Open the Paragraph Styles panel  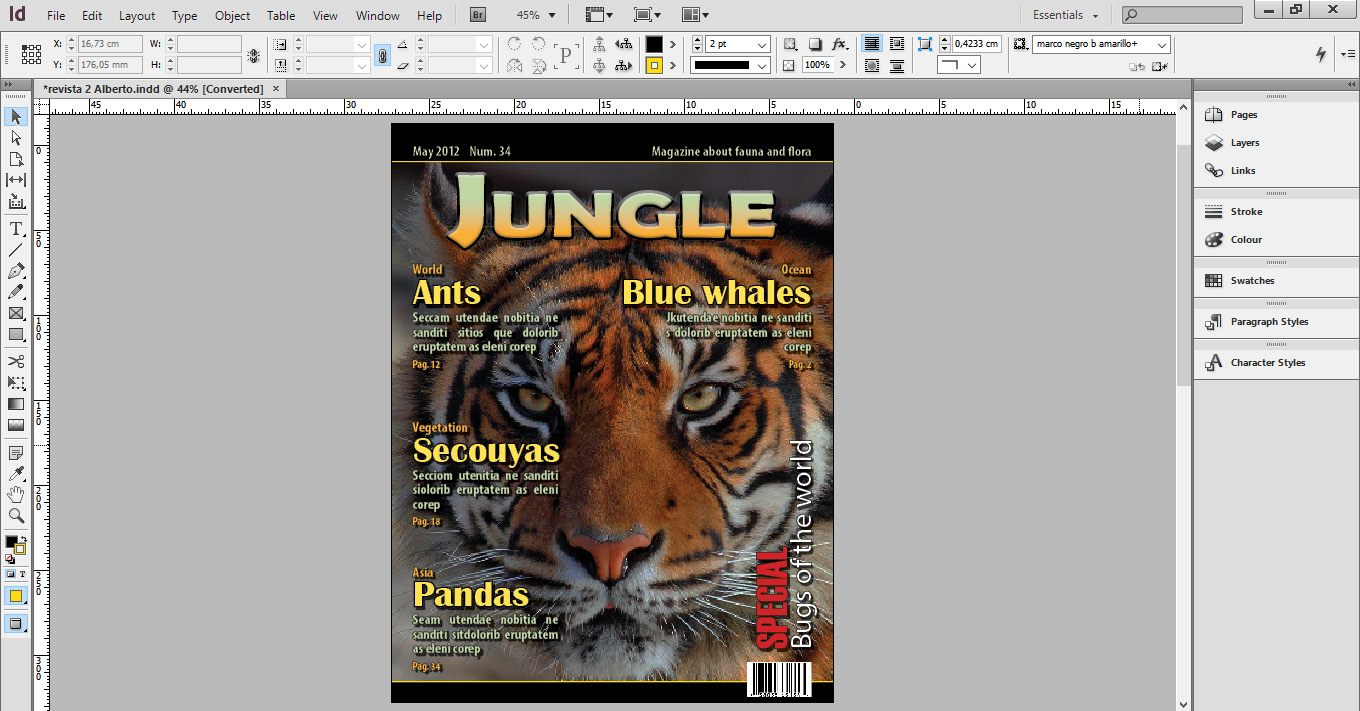coord(1268,322)
